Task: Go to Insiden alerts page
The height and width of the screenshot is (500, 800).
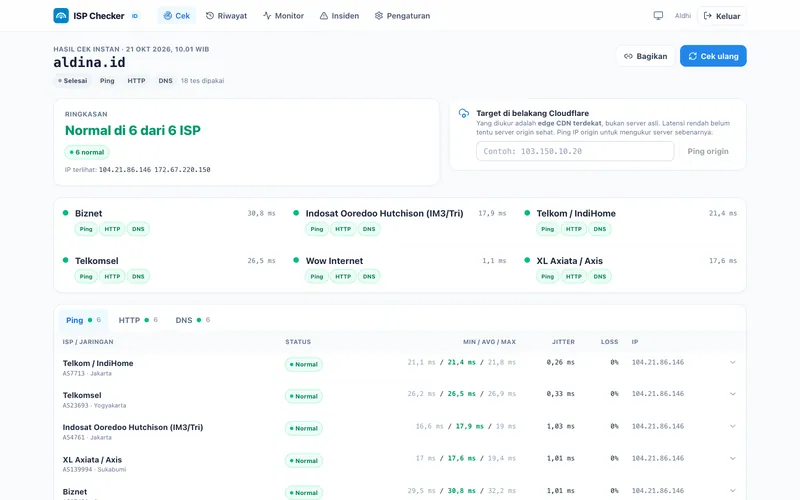Action: (339, 16)
